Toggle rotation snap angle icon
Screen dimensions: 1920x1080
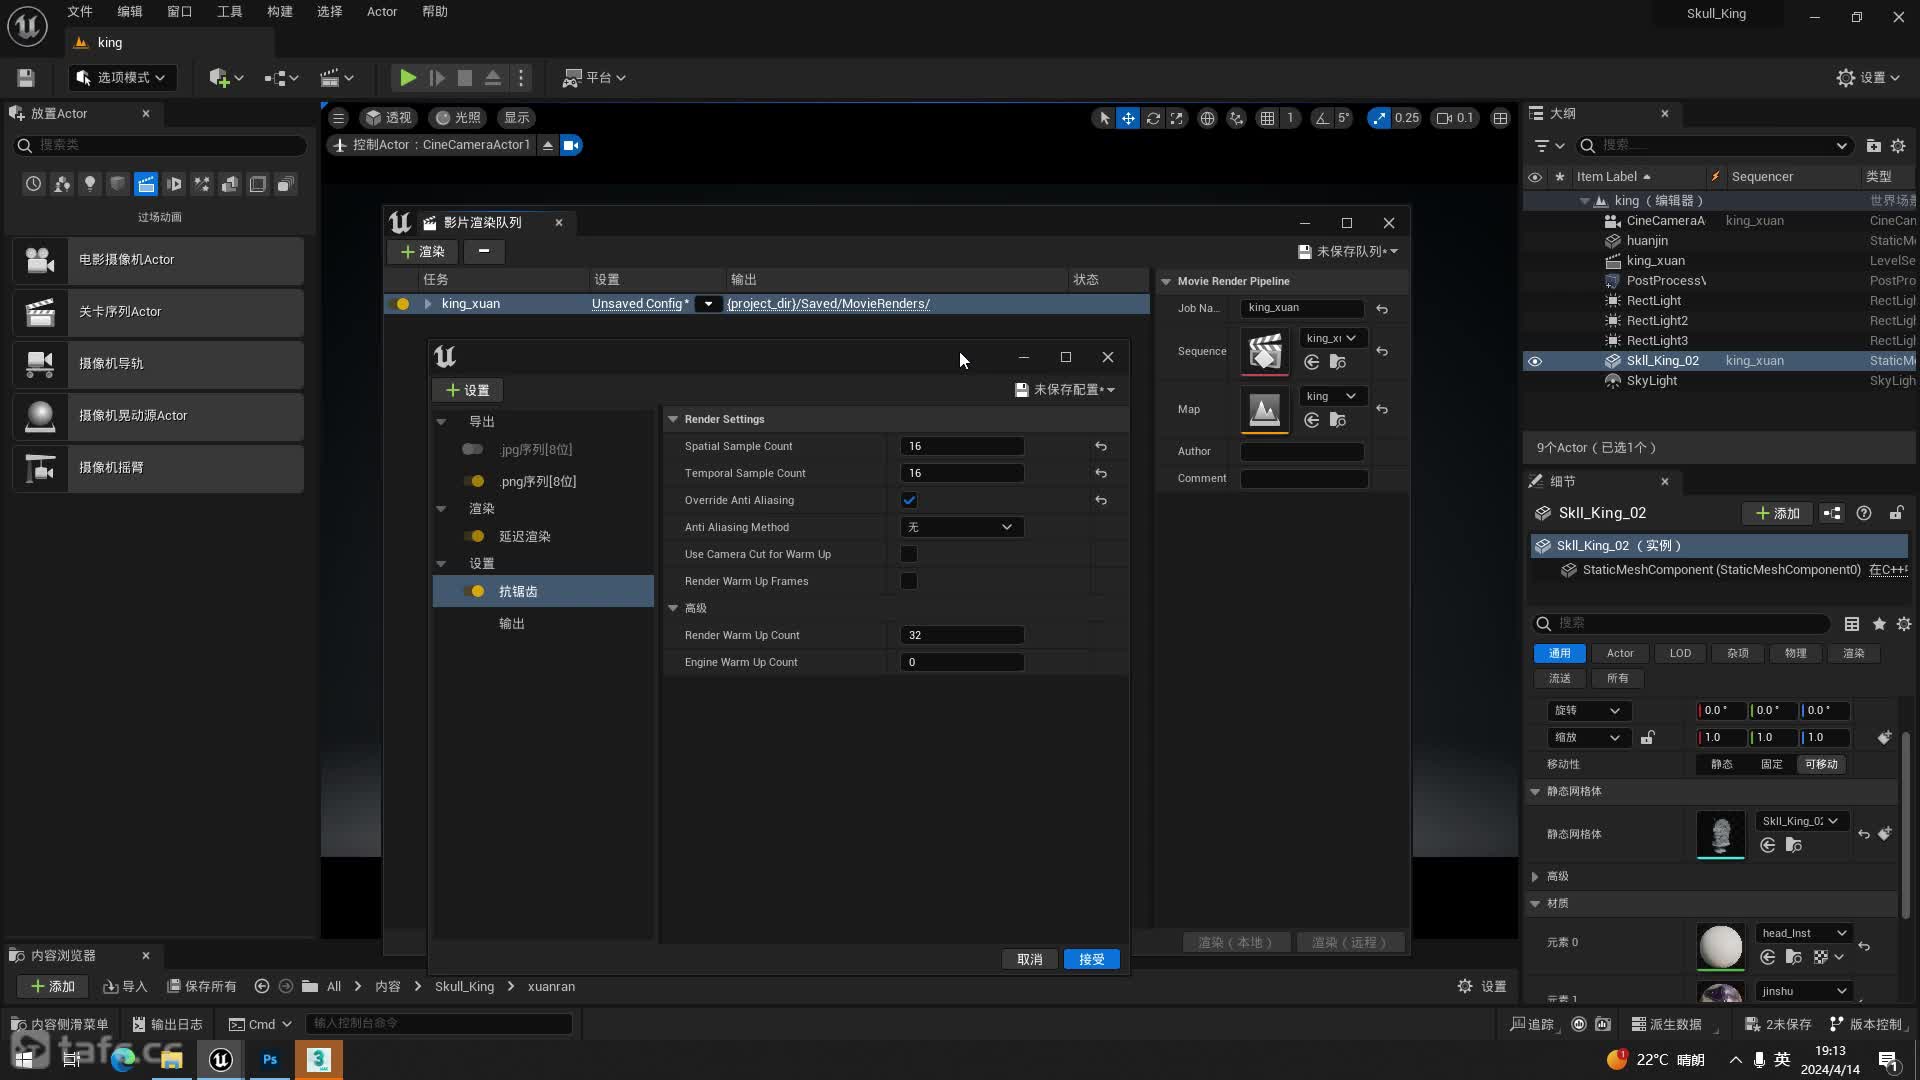tap(1322, 118)
